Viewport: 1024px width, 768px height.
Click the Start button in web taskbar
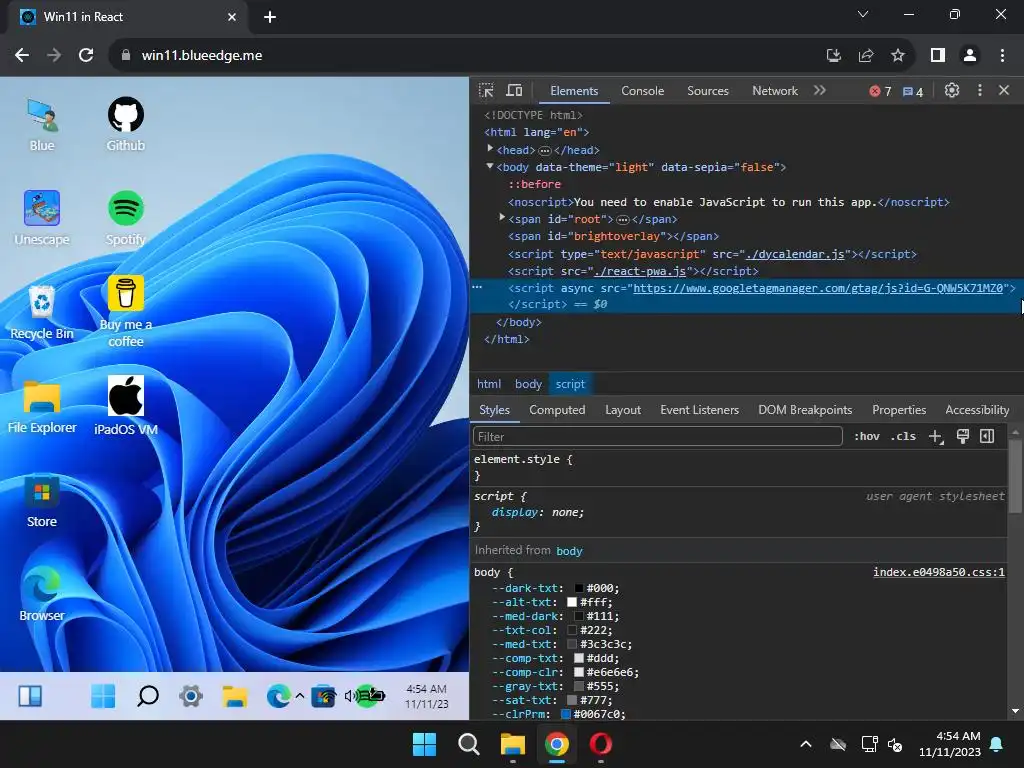point(103,696)
